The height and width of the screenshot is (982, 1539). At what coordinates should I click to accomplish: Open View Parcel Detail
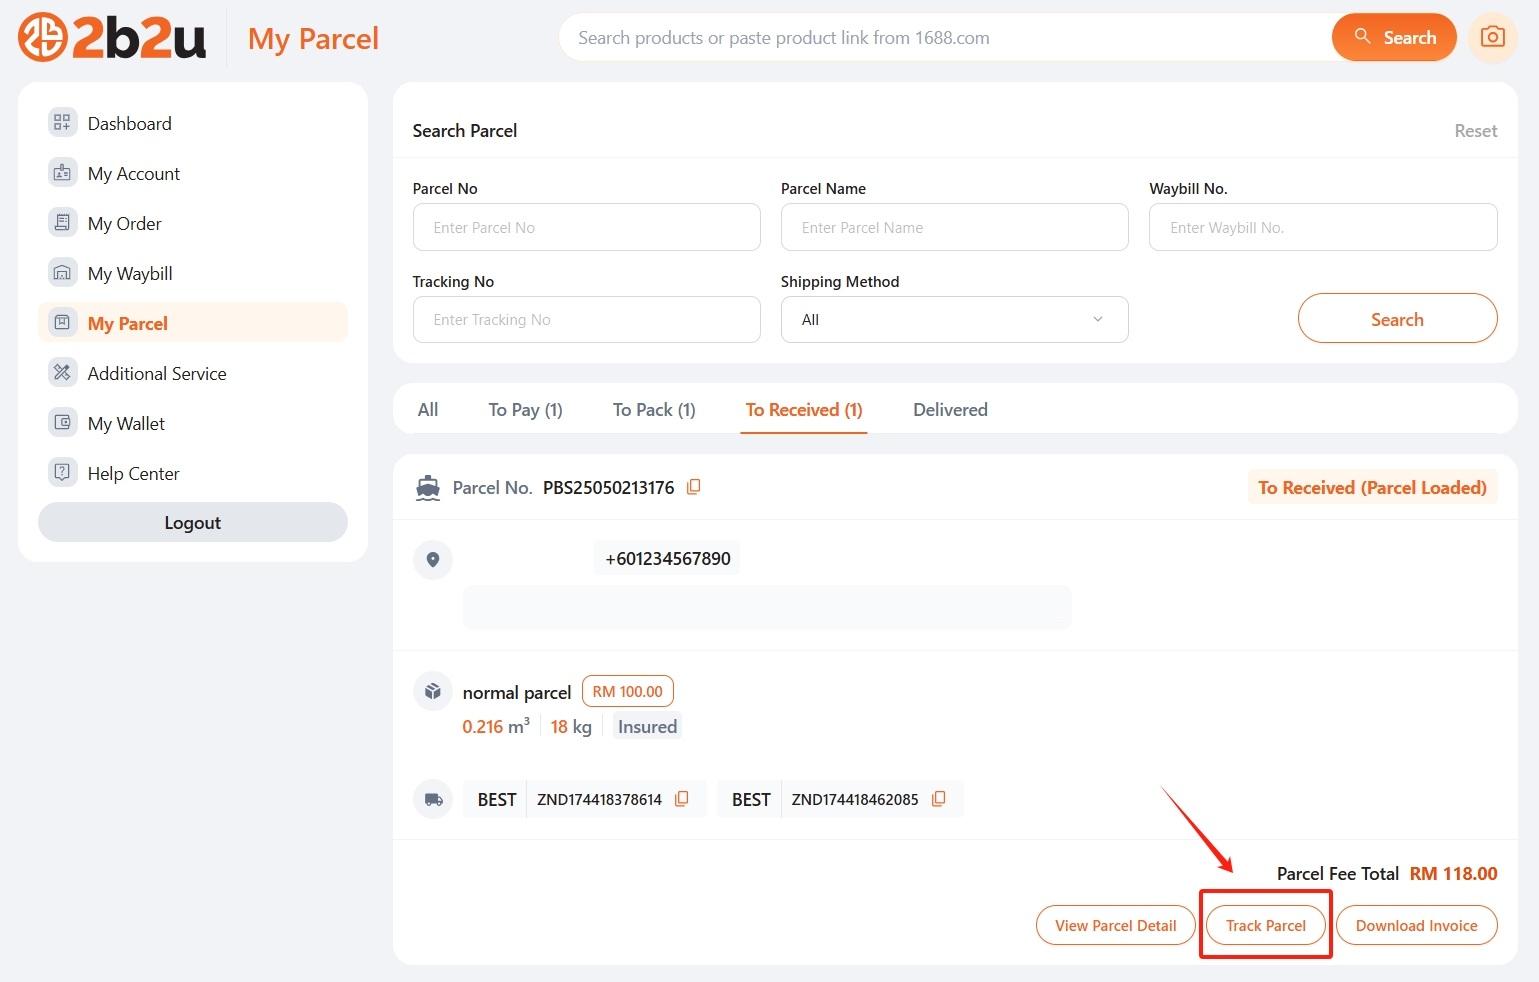[x=1115, y=925]
